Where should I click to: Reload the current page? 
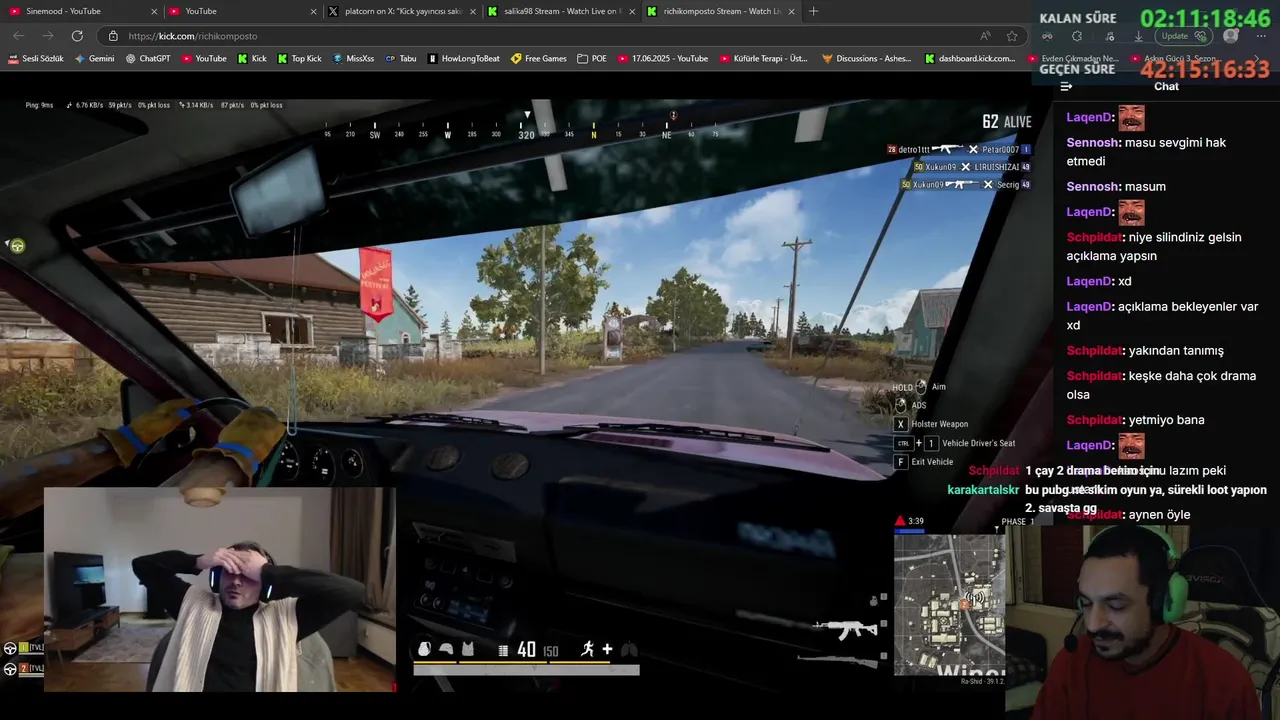coord(77,36)
